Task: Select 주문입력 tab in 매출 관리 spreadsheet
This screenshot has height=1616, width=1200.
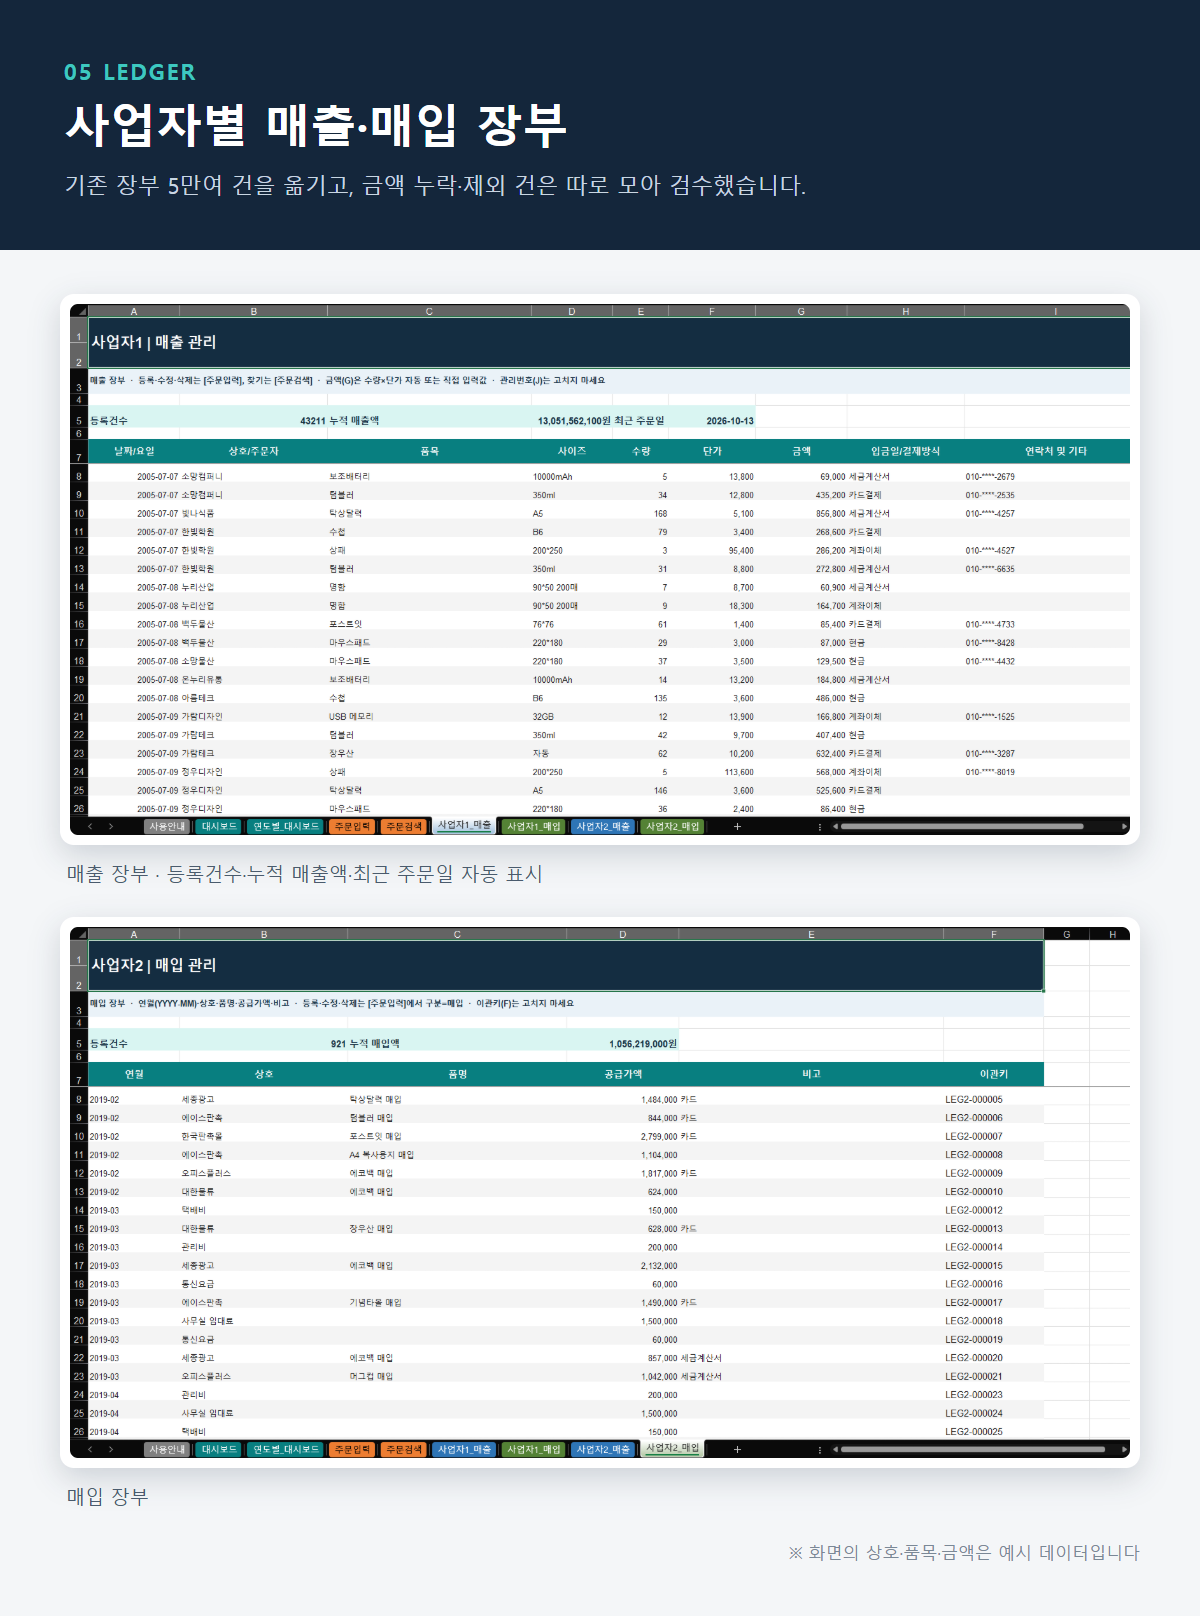Action: 352,827
